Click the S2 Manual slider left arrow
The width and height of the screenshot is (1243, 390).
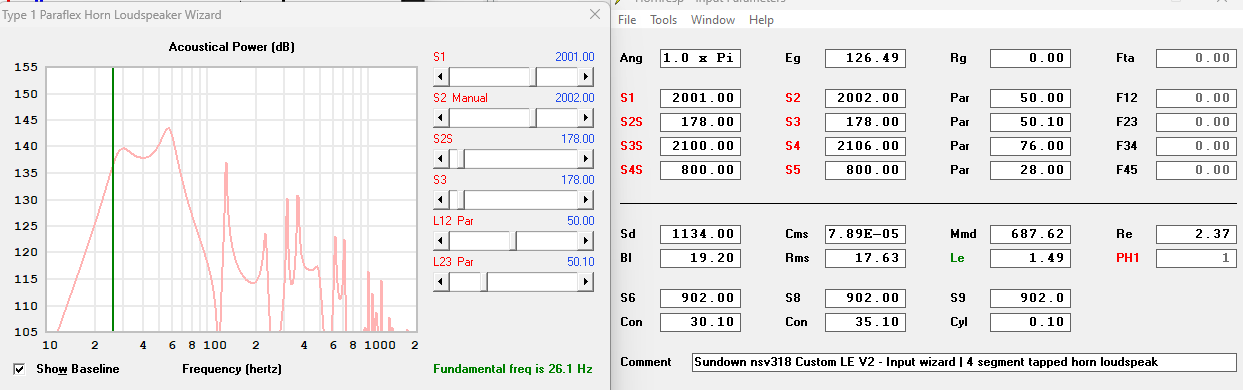click(441, 118)
